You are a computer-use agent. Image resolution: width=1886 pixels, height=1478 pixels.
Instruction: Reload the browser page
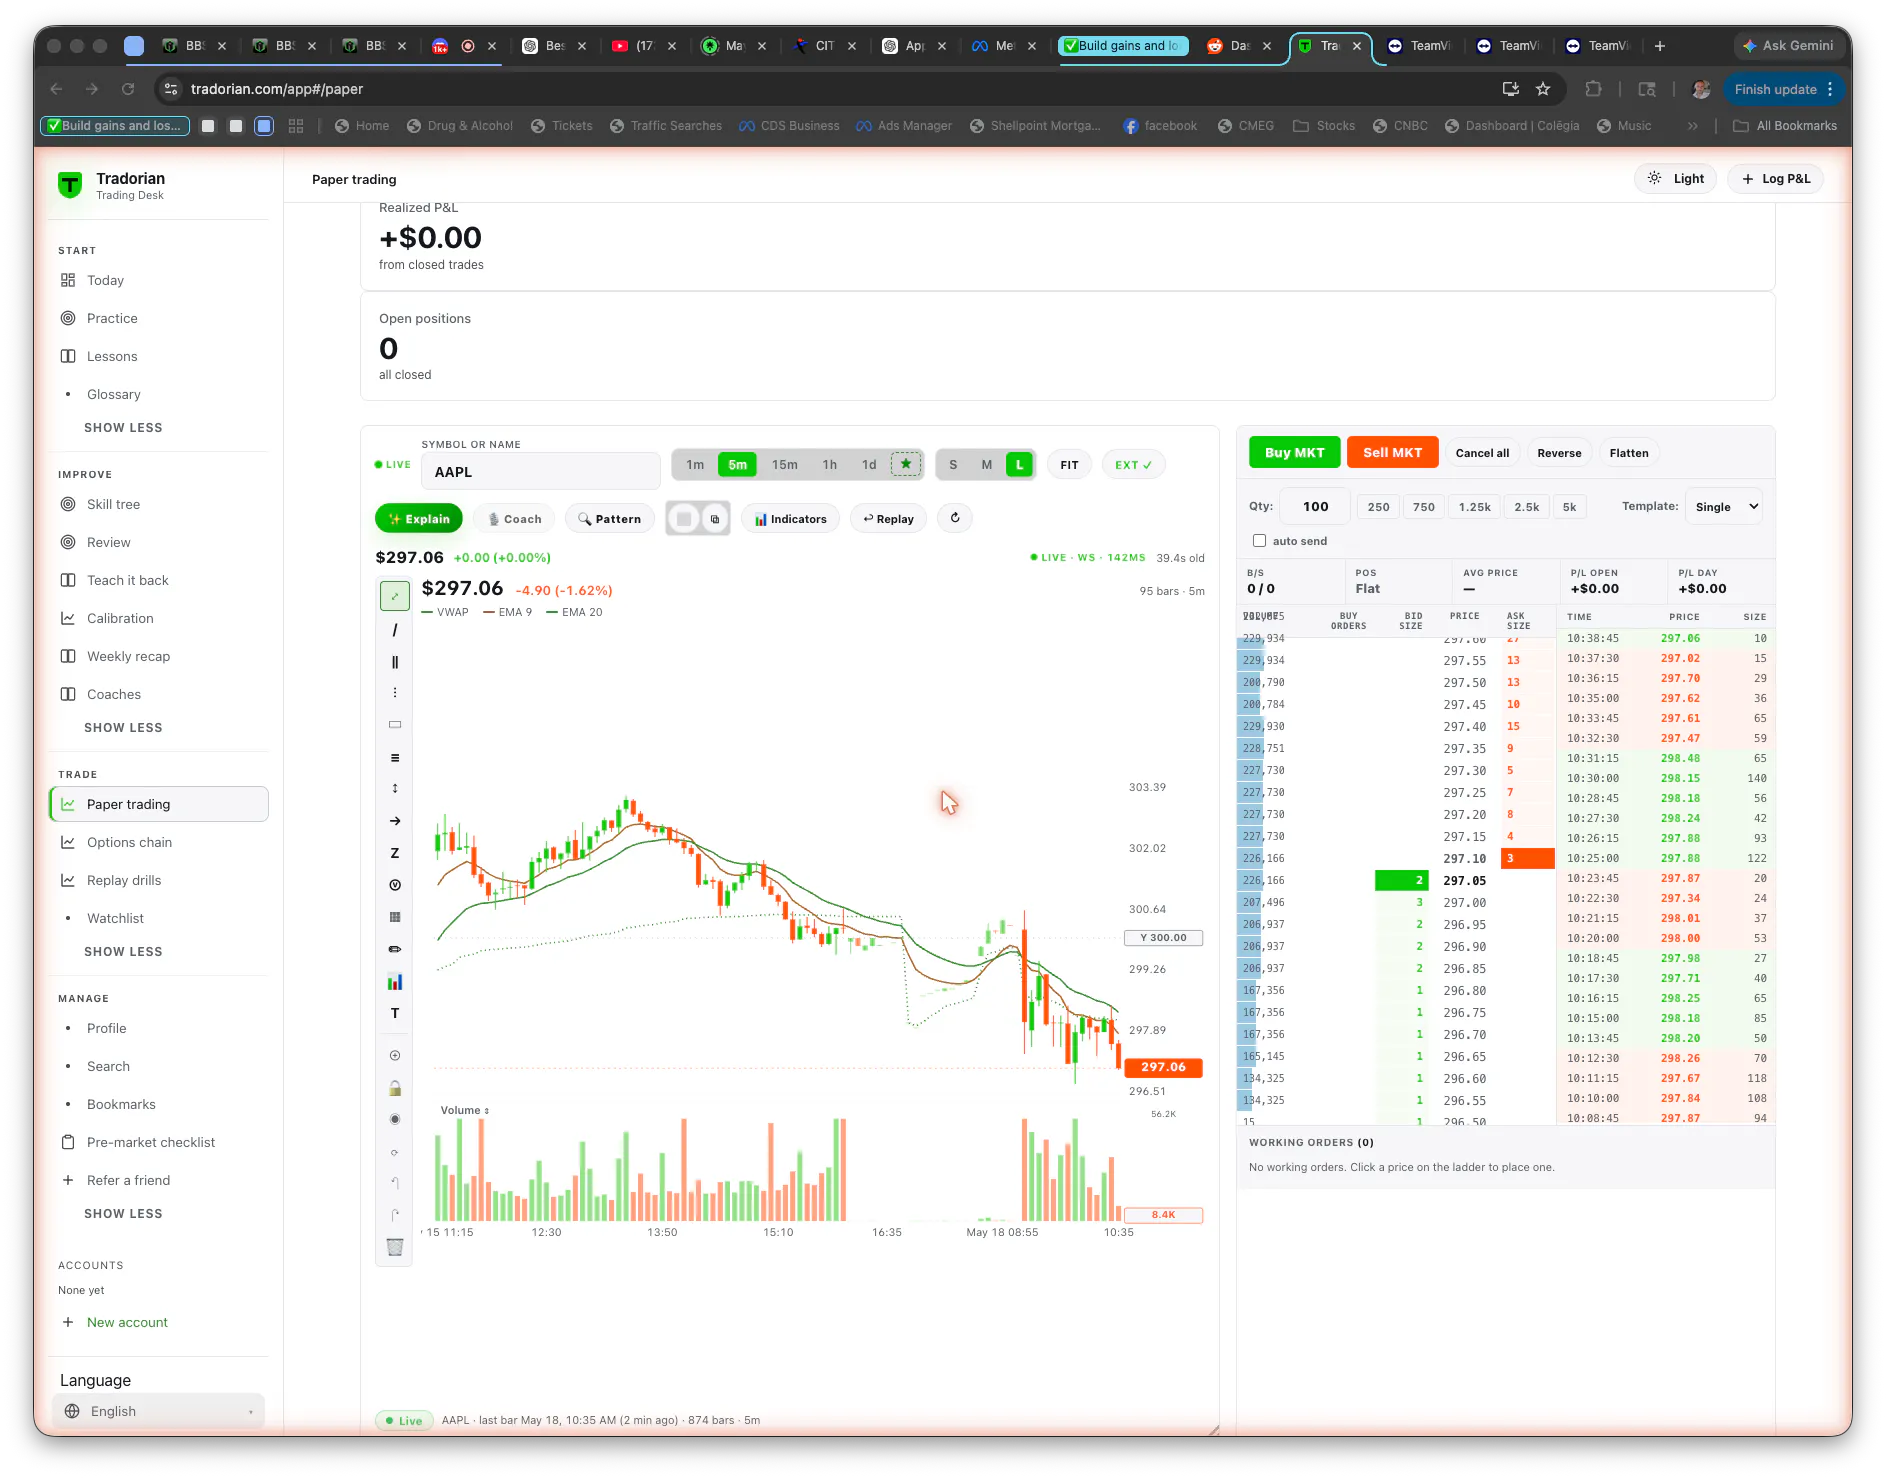pyautogui.click(x=128, y=89)
